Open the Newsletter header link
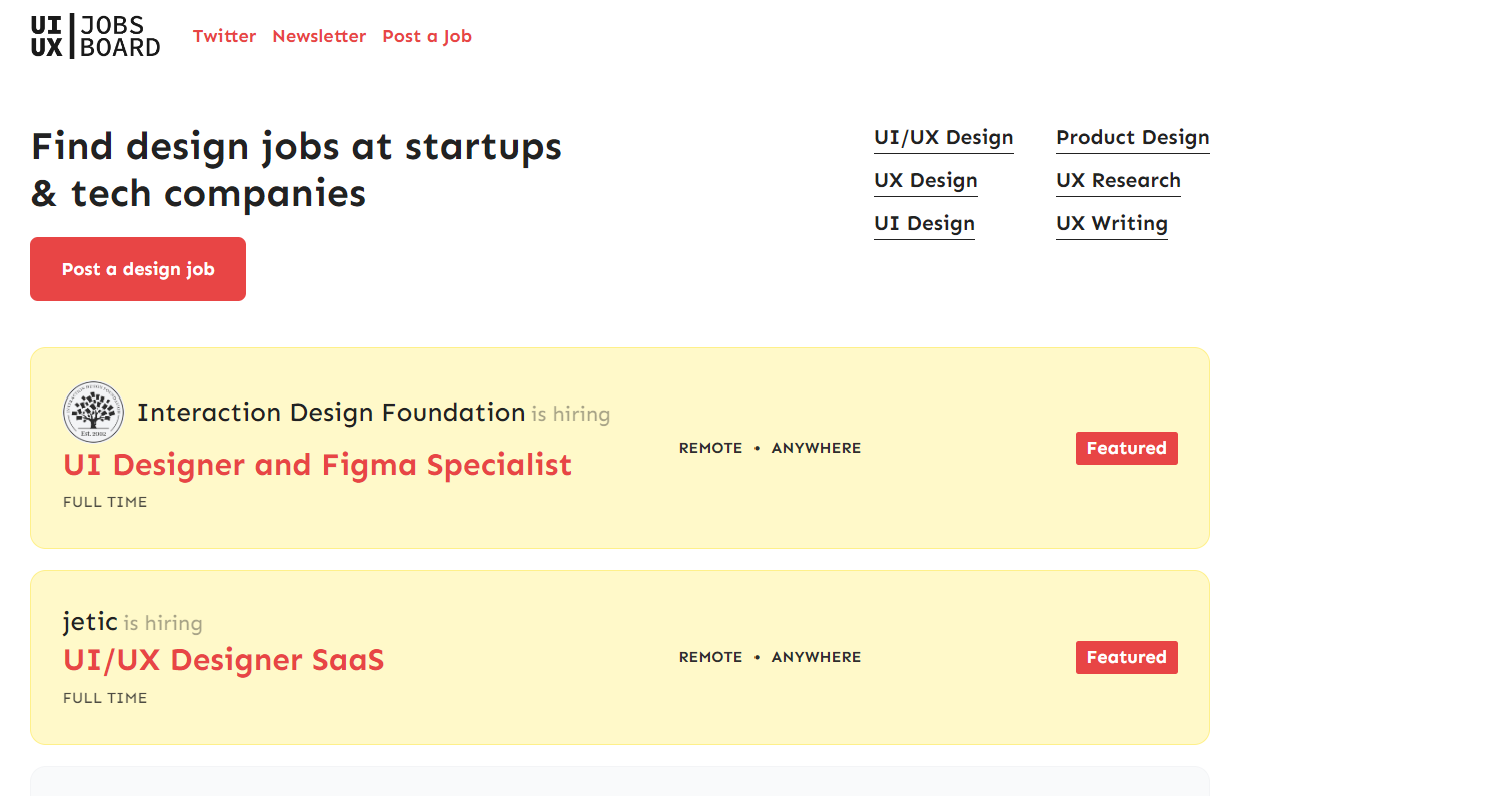The height and width of the screenshot is (796, 1512). tap(319, 36)
